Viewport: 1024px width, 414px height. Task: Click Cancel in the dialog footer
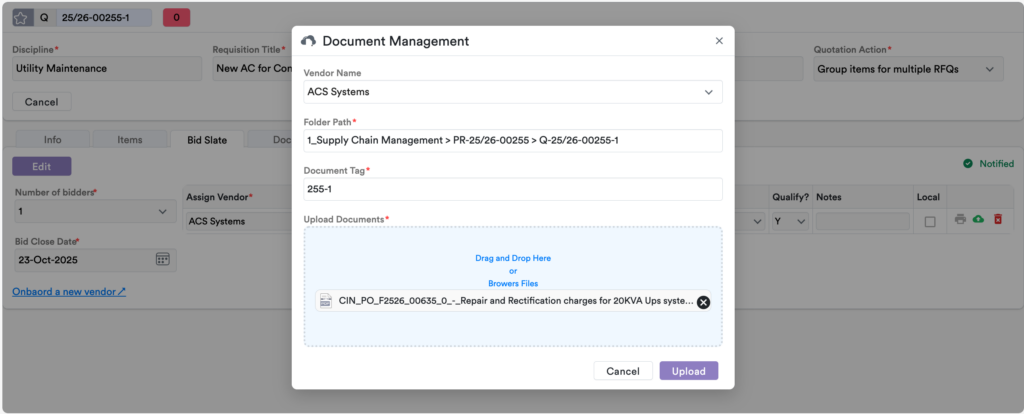623,371
